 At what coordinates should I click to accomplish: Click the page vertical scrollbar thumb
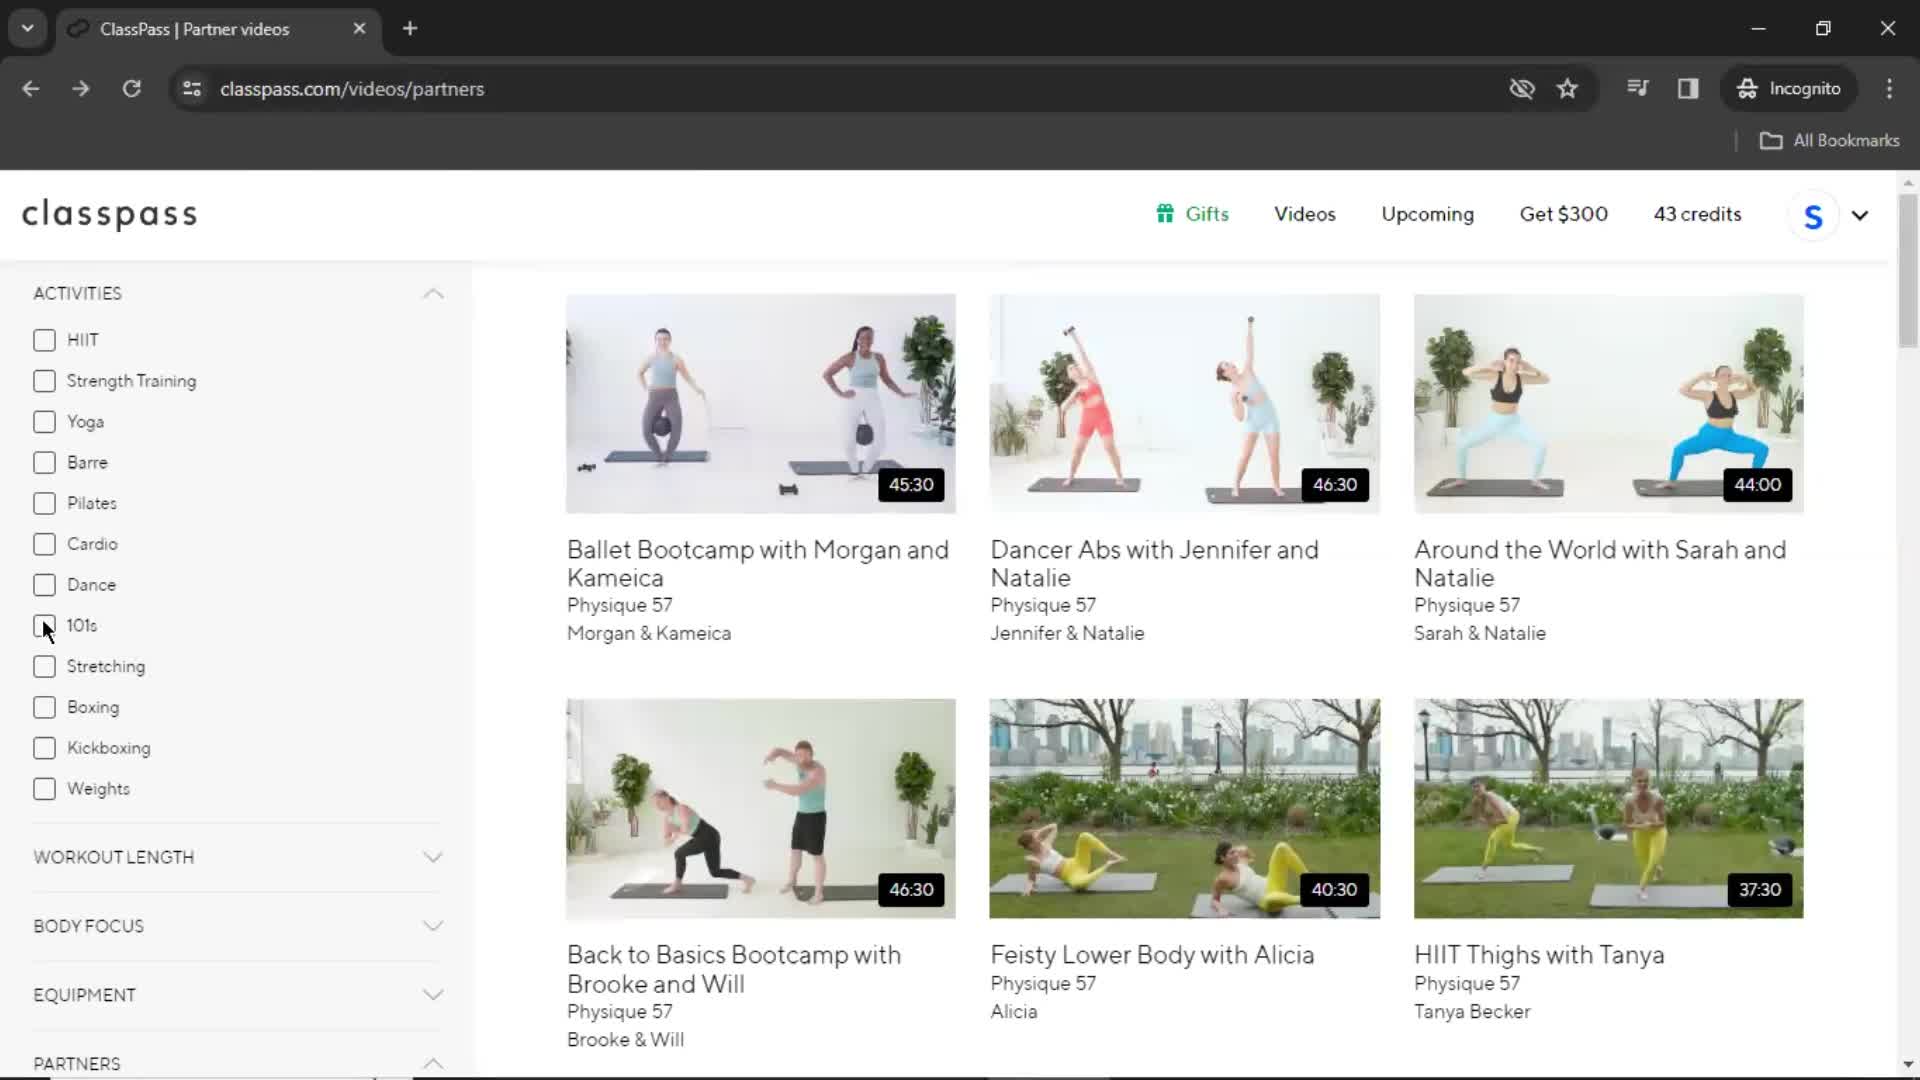[1908, 270]
